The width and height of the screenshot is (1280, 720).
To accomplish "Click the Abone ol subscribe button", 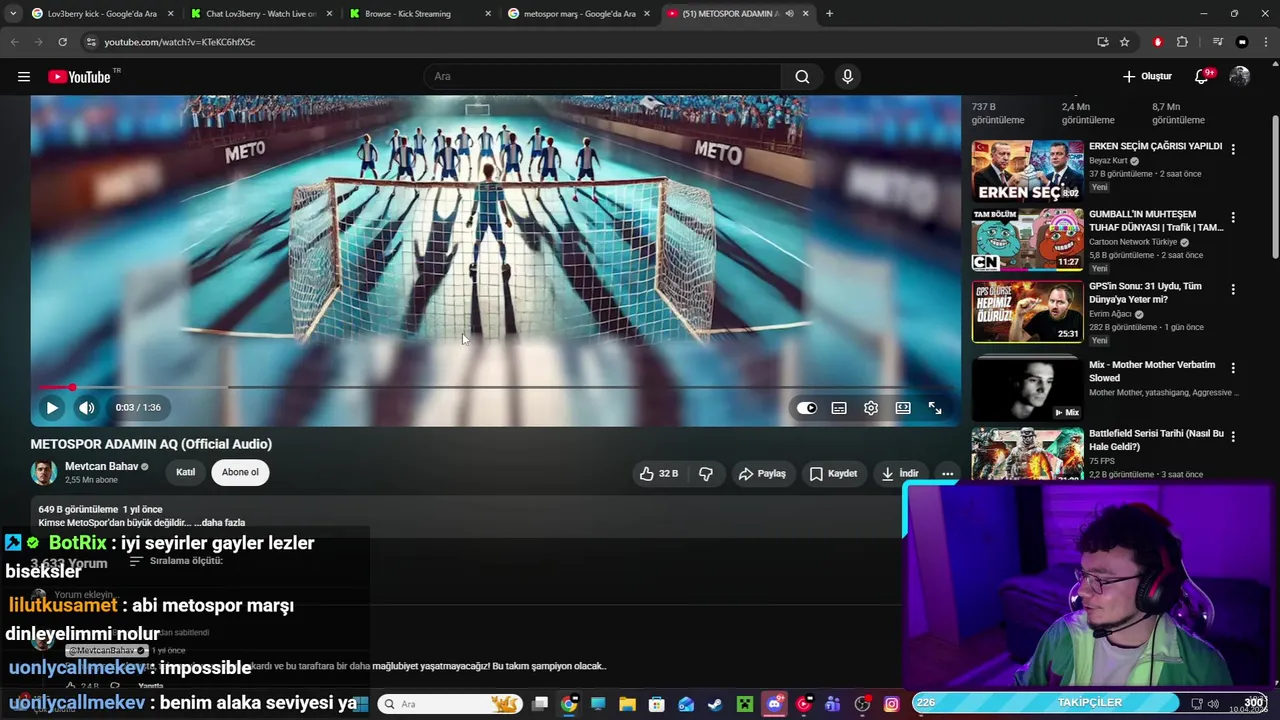I will coord(240,472).
